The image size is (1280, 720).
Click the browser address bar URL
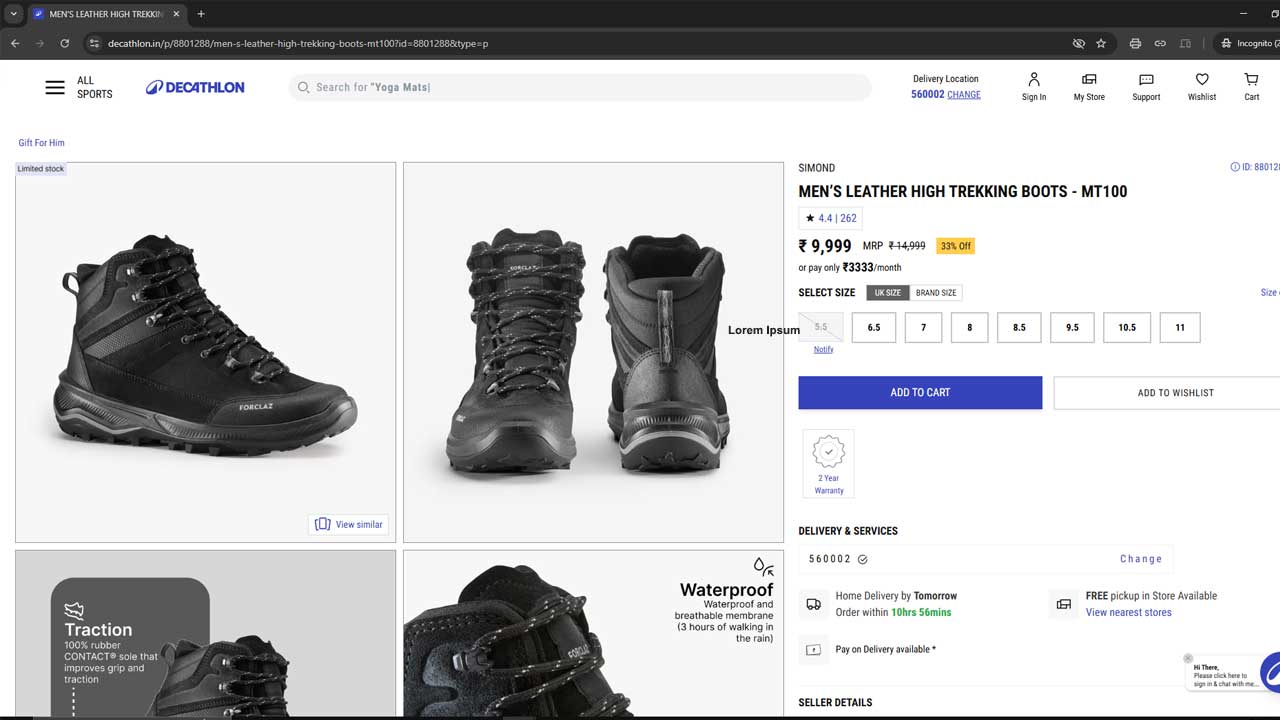[x=297, y=43]
